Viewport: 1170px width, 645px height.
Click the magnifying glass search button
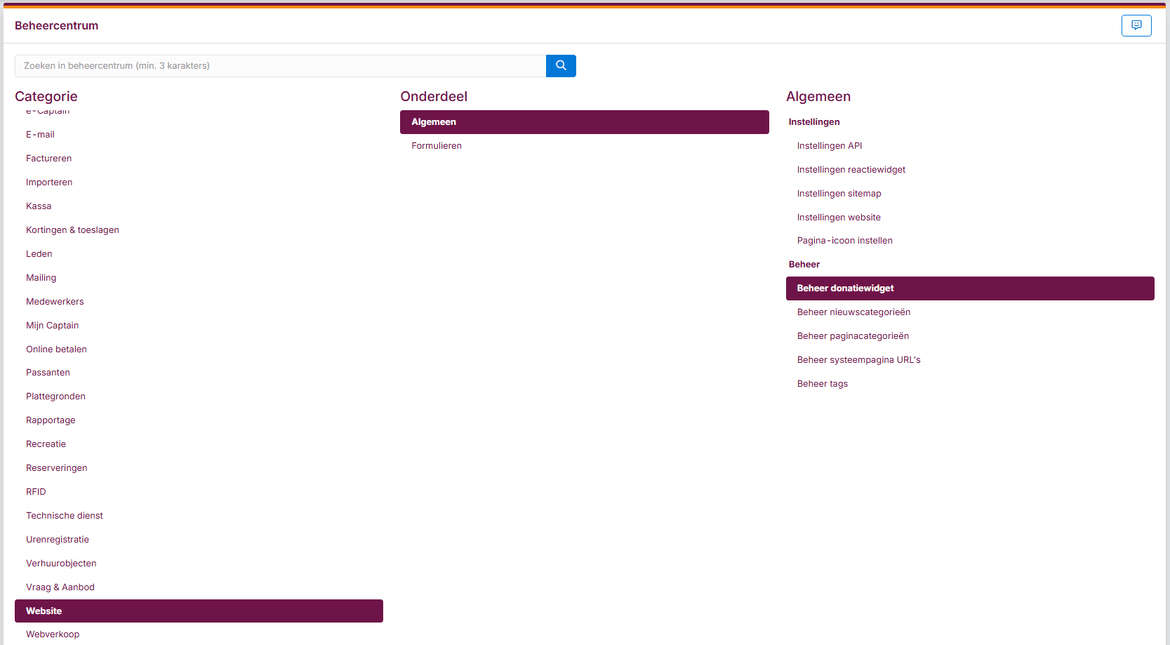pyautogui.click(x=560, y=66)
